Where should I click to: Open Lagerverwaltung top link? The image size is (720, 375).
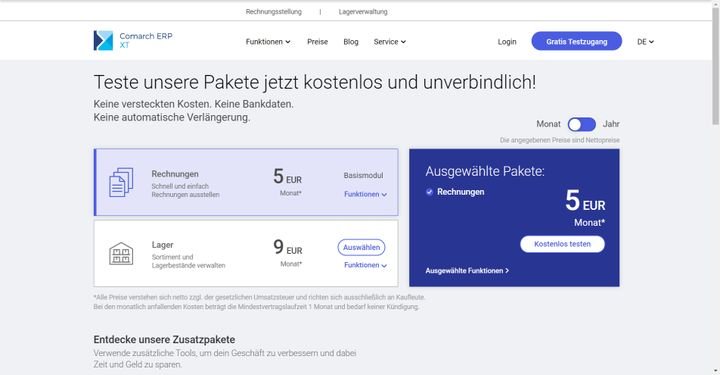point(363,12)
